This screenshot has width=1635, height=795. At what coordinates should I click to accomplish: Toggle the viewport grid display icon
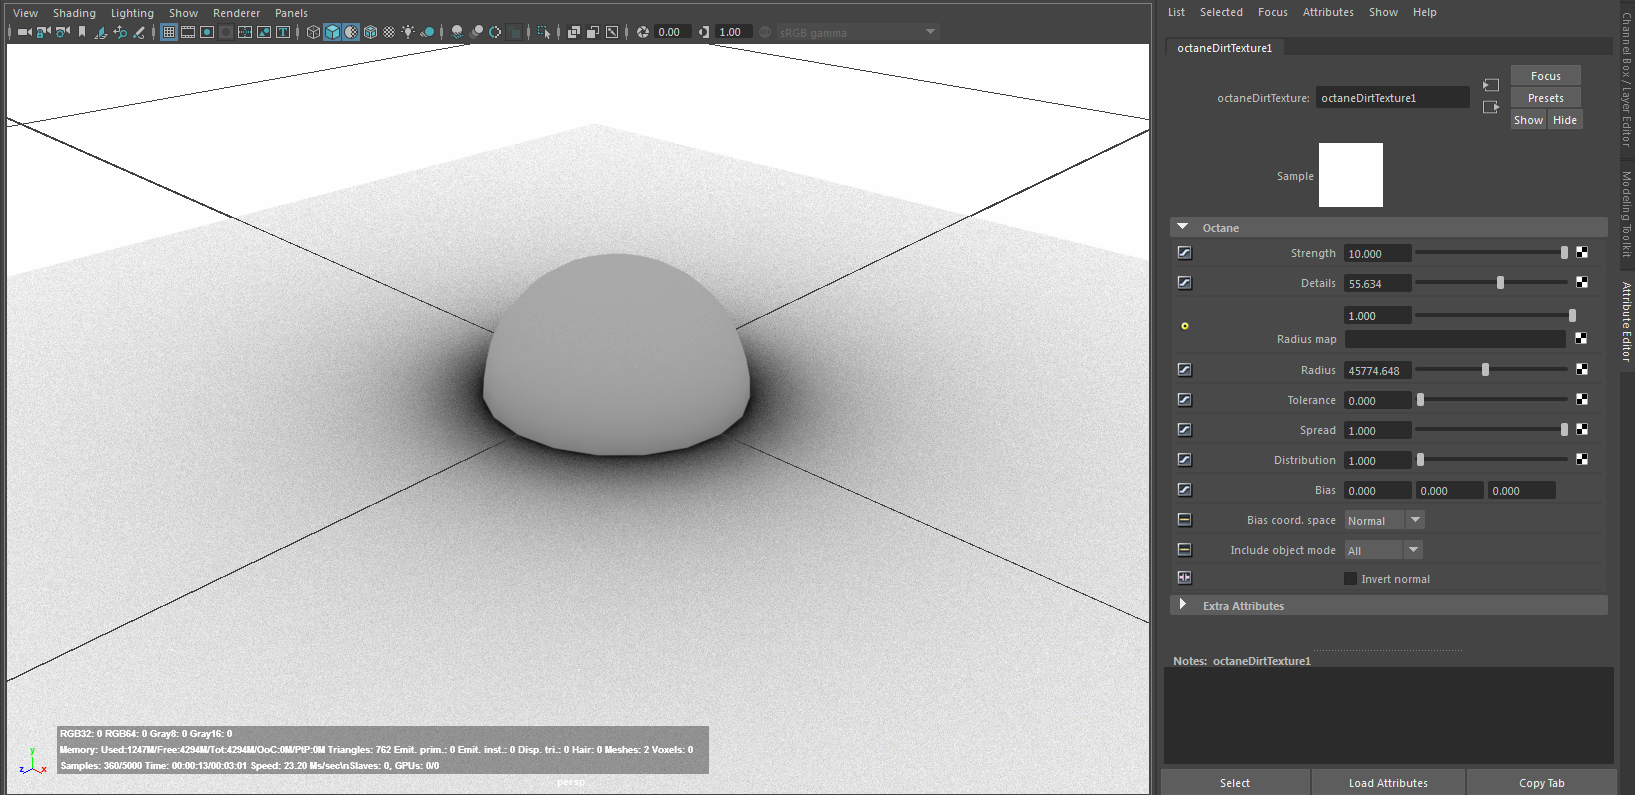[169, 32]
